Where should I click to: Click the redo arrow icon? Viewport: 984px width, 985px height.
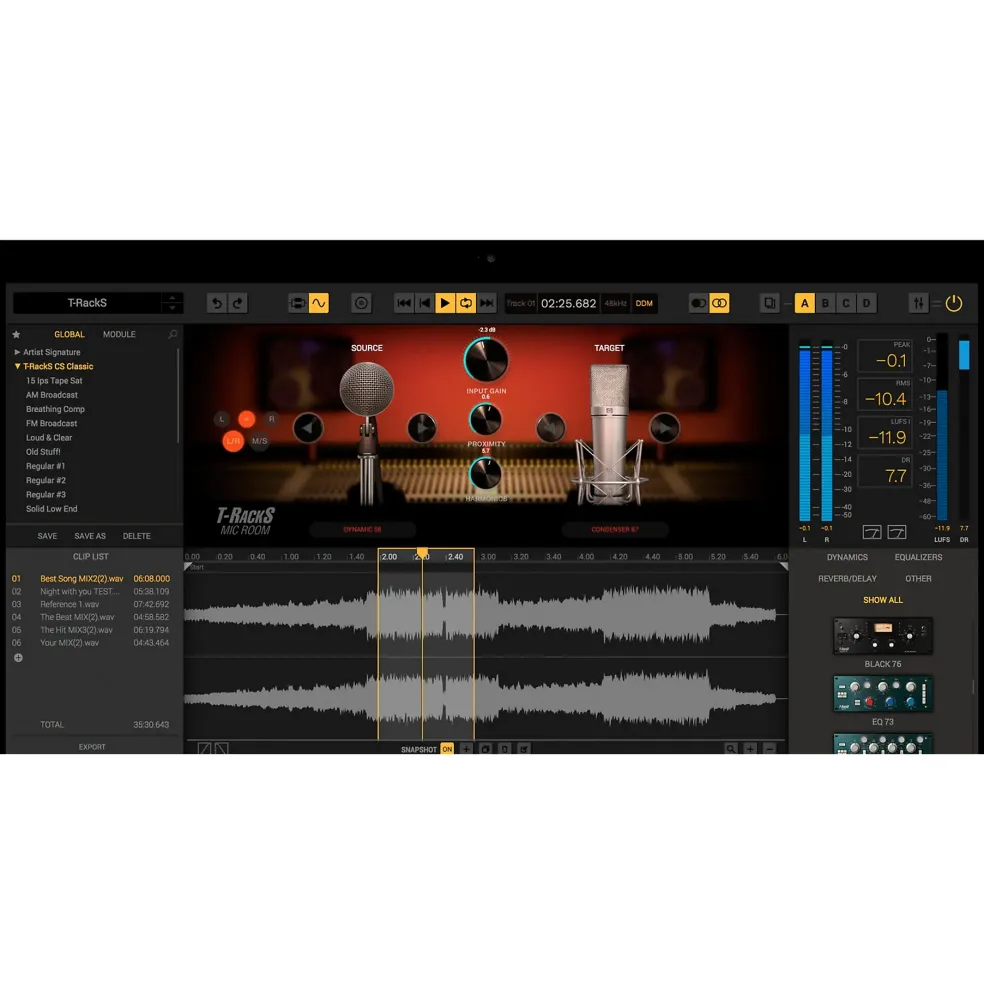(238, 303)
